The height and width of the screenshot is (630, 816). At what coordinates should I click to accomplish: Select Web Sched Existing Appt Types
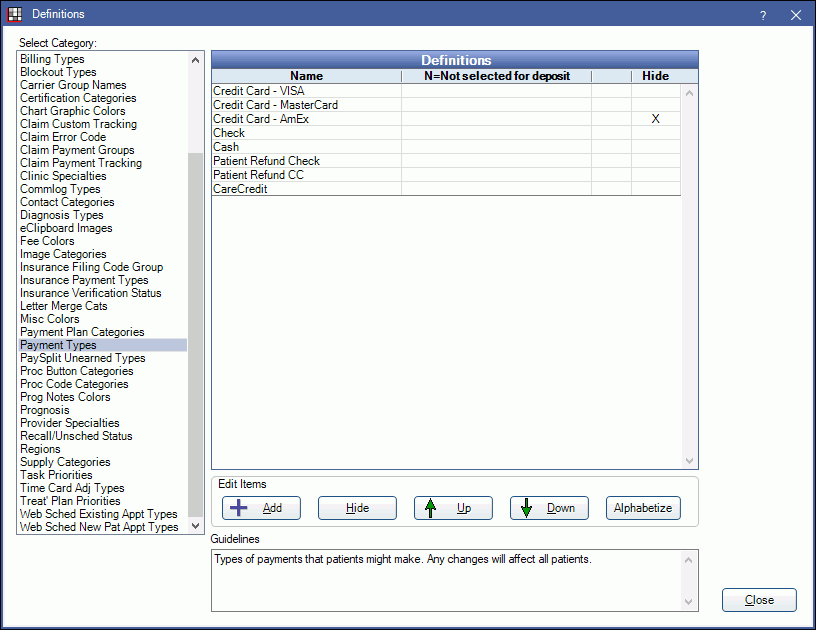click(x=103, y=514)
